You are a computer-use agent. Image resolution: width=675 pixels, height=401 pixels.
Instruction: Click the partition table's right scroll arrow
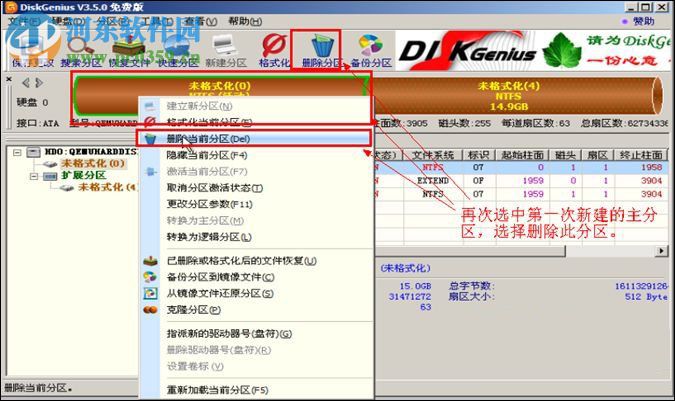(660, 250)
